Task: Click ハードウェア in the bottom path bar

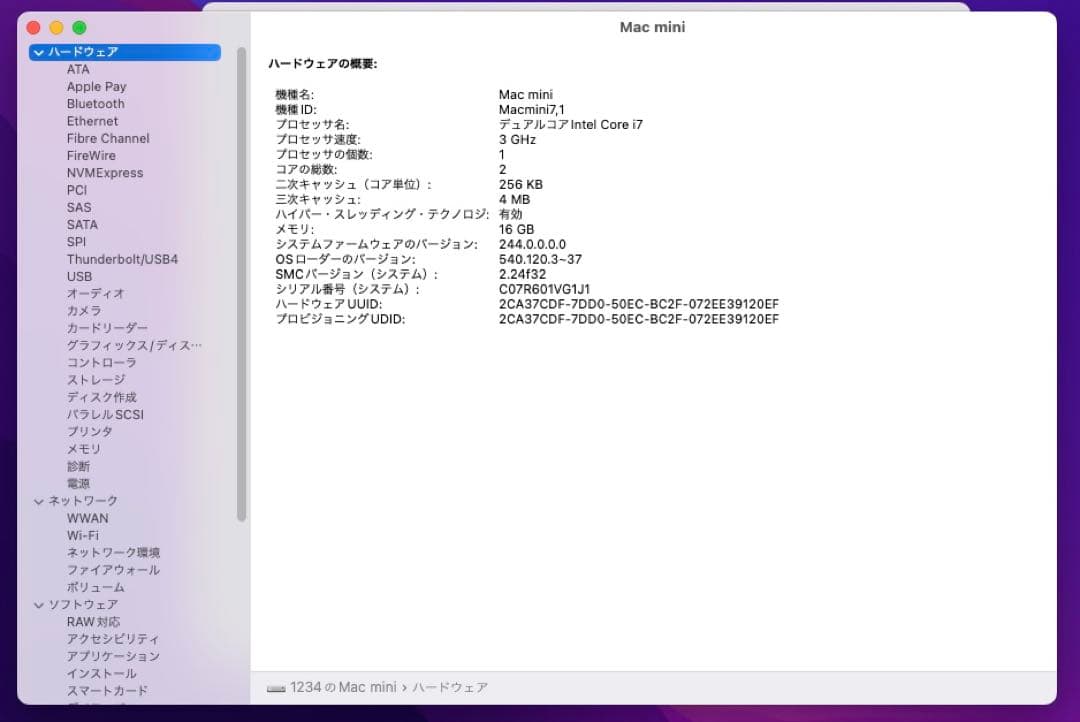Action: click(450, 688)
